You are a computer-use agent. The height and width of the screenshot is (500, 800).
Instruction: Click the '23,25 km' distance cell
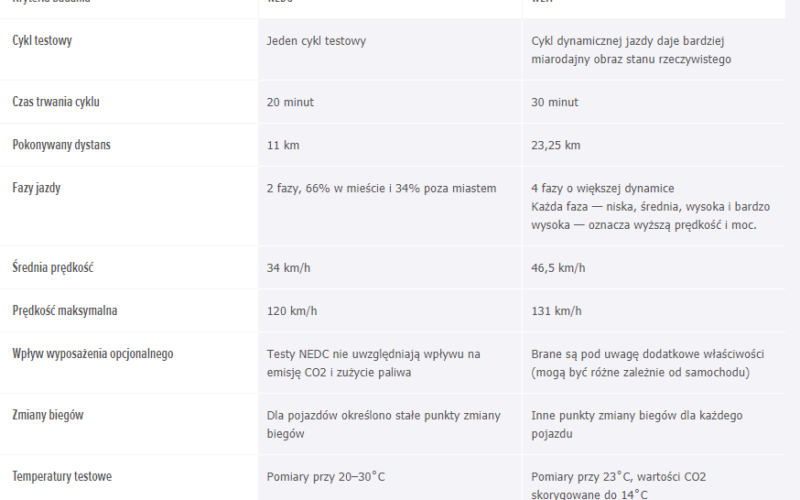point(556,145)
